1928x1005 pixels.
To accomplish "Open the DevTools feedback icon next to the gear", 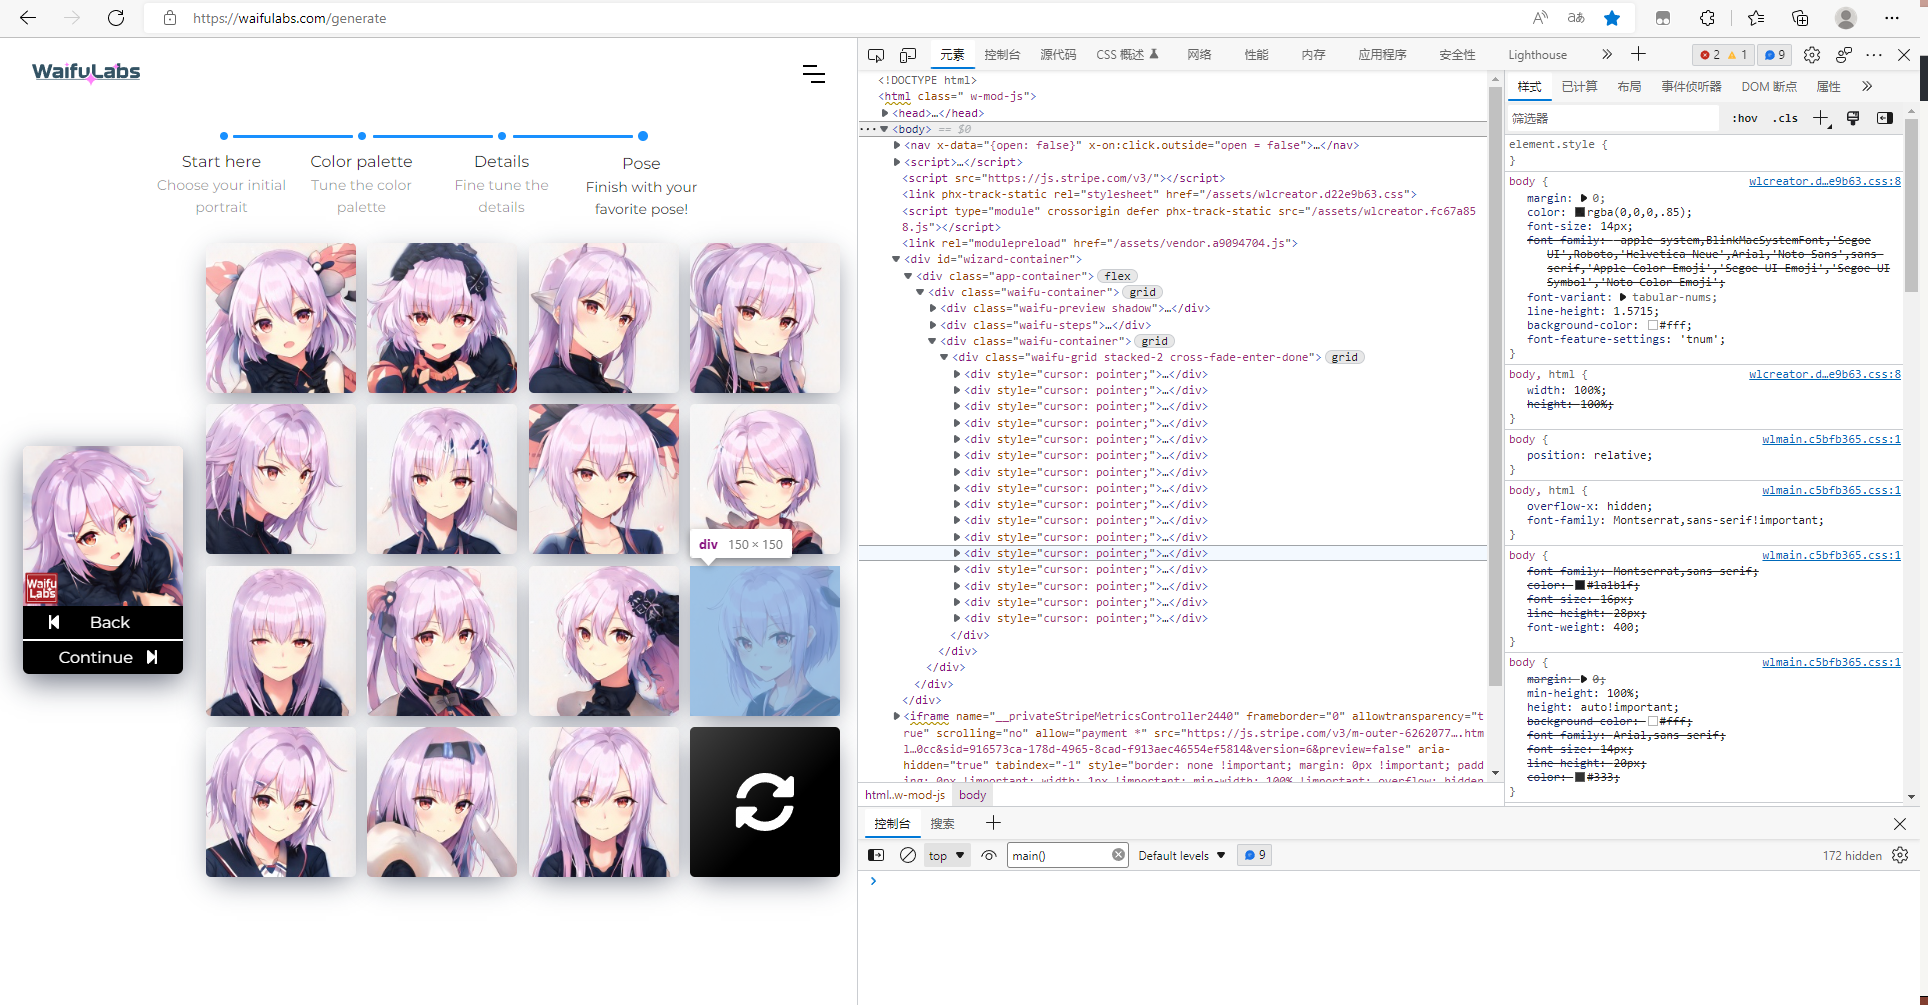I will pyautogui.click(x=1844, y=55).
